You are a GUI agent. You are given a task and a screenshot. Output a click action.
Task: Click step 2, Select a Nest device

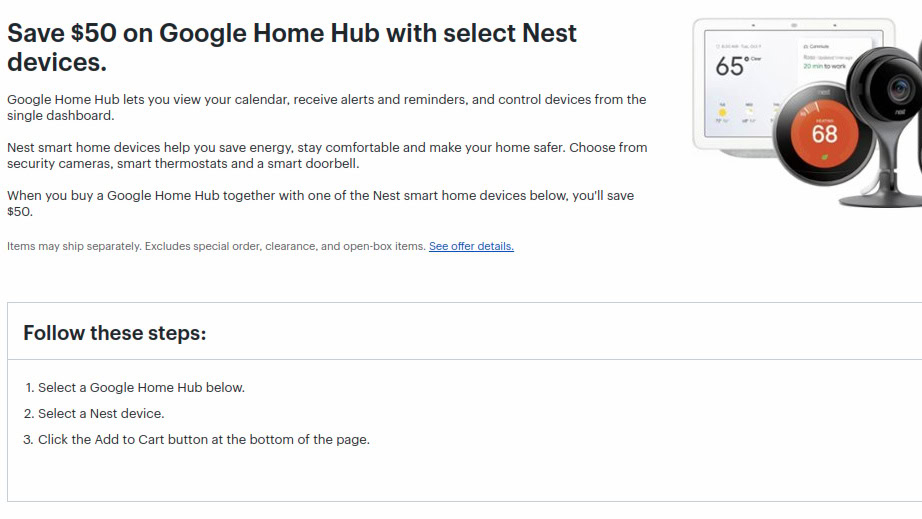101,413
